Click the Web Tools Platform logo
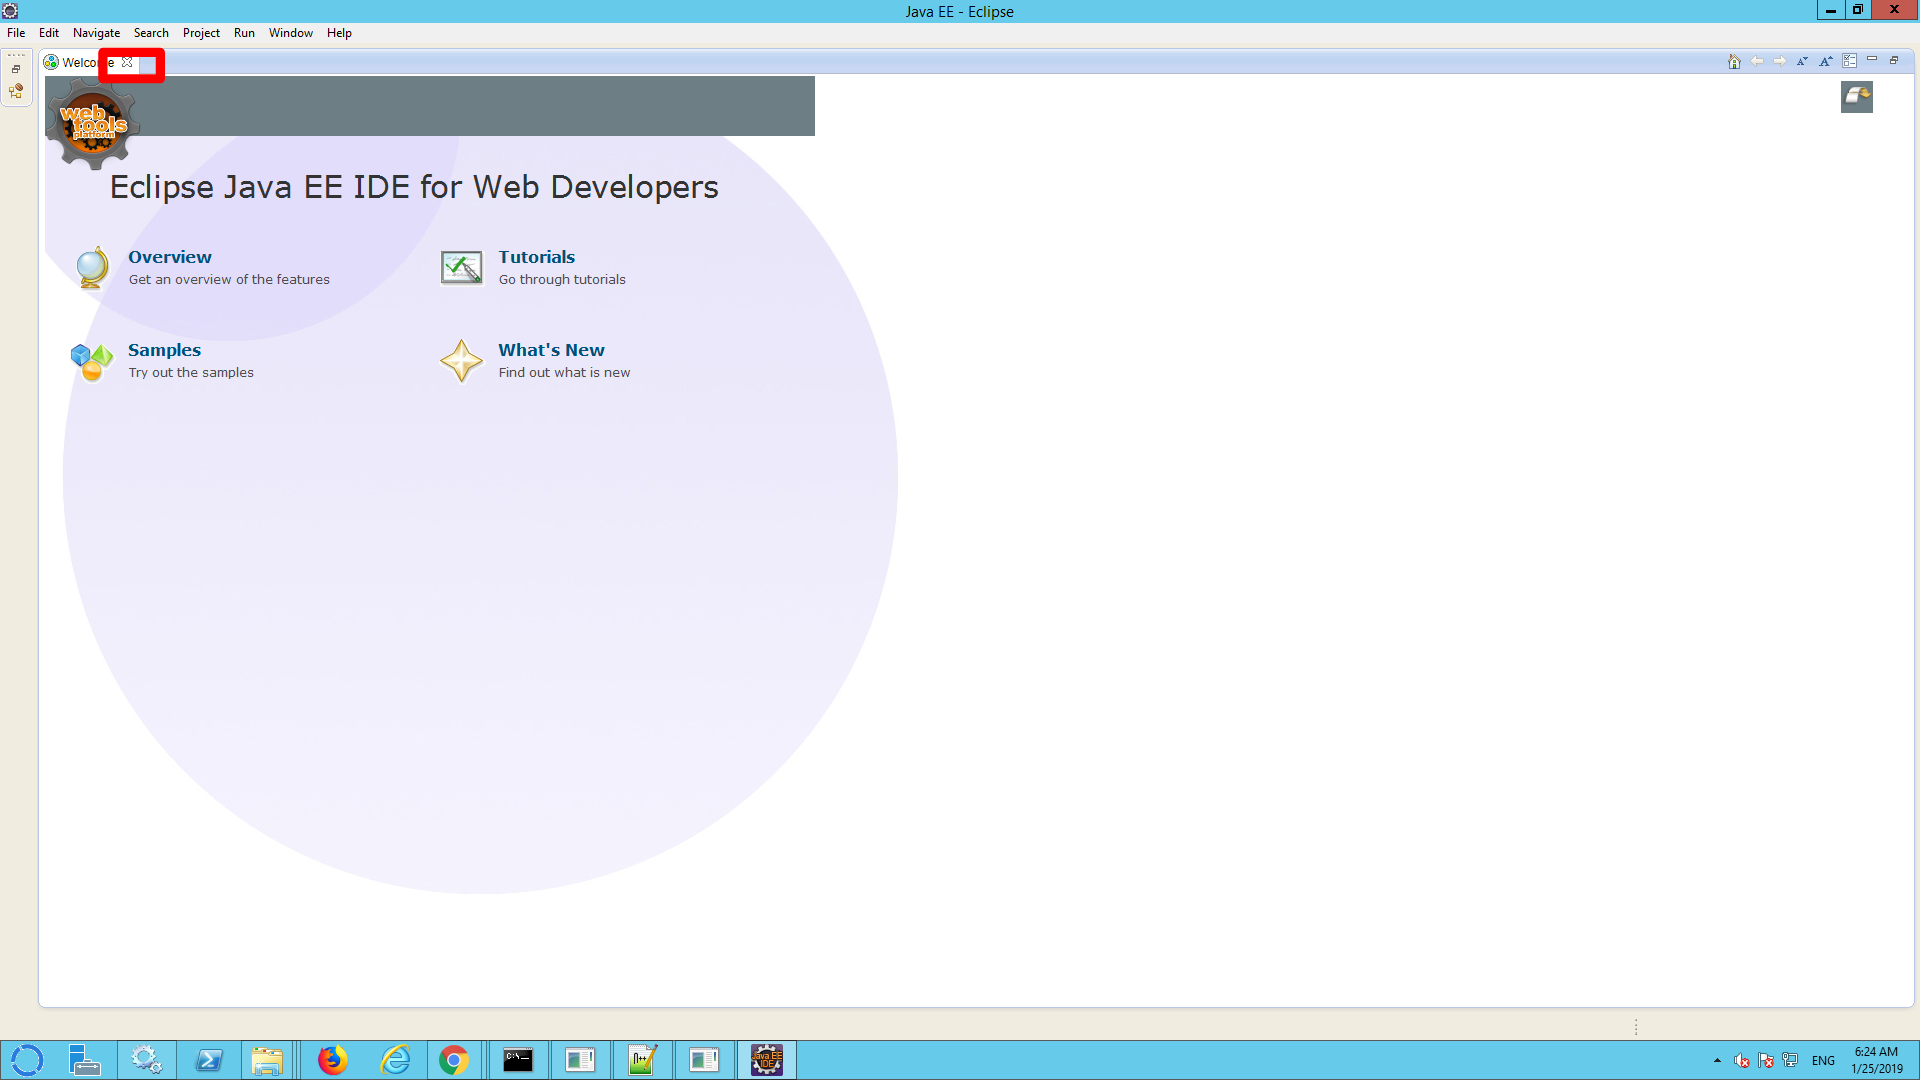Screen dimensions: 1920x1080 pos(93,123)
